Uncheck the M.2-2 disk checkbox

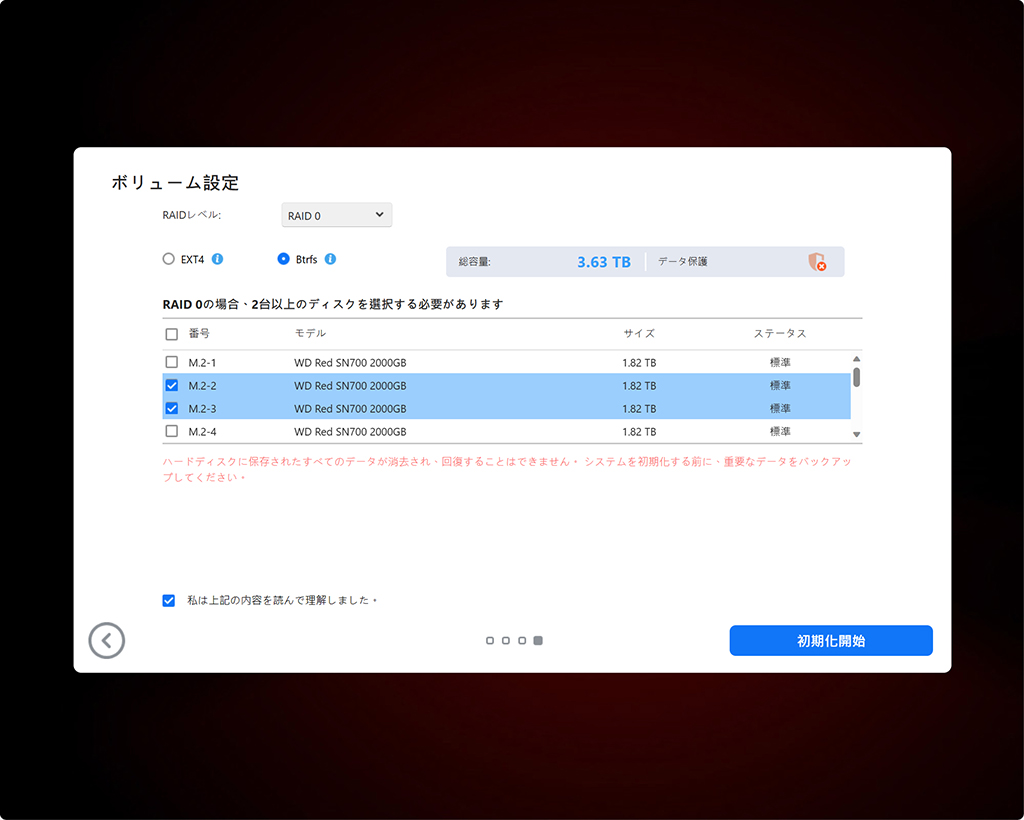click(x=172, y=385)
